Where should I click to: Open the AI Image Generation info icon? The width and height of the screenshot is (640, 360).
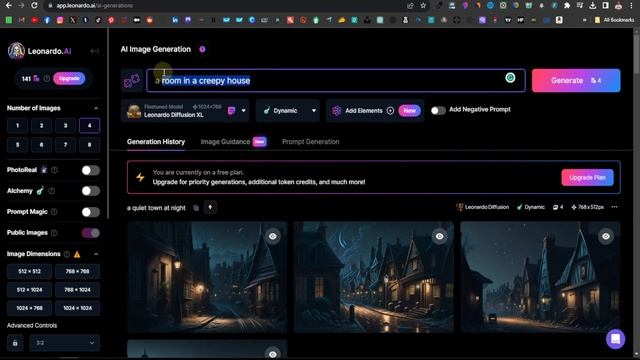point(202,49)
